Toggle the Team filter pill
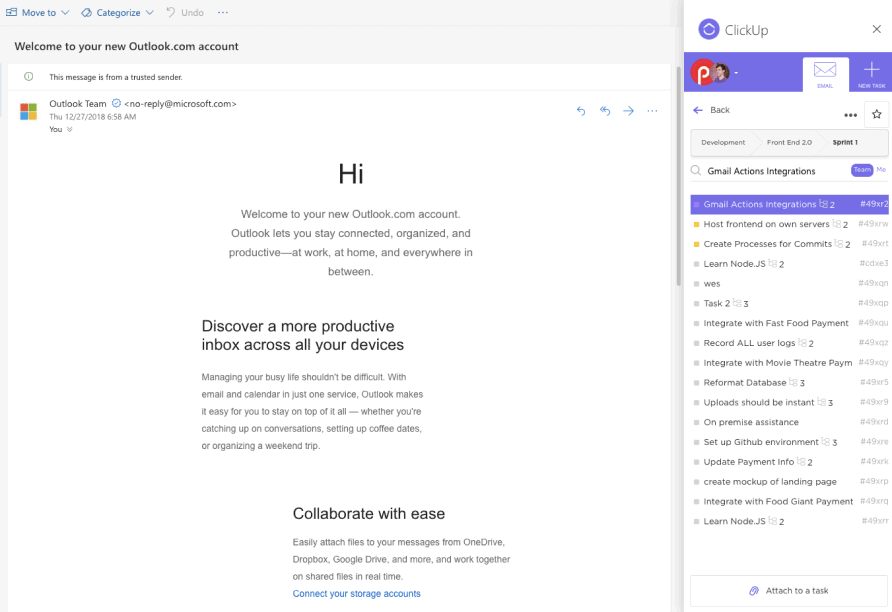This screenshot has height=612, width=892. pos(861,170)
